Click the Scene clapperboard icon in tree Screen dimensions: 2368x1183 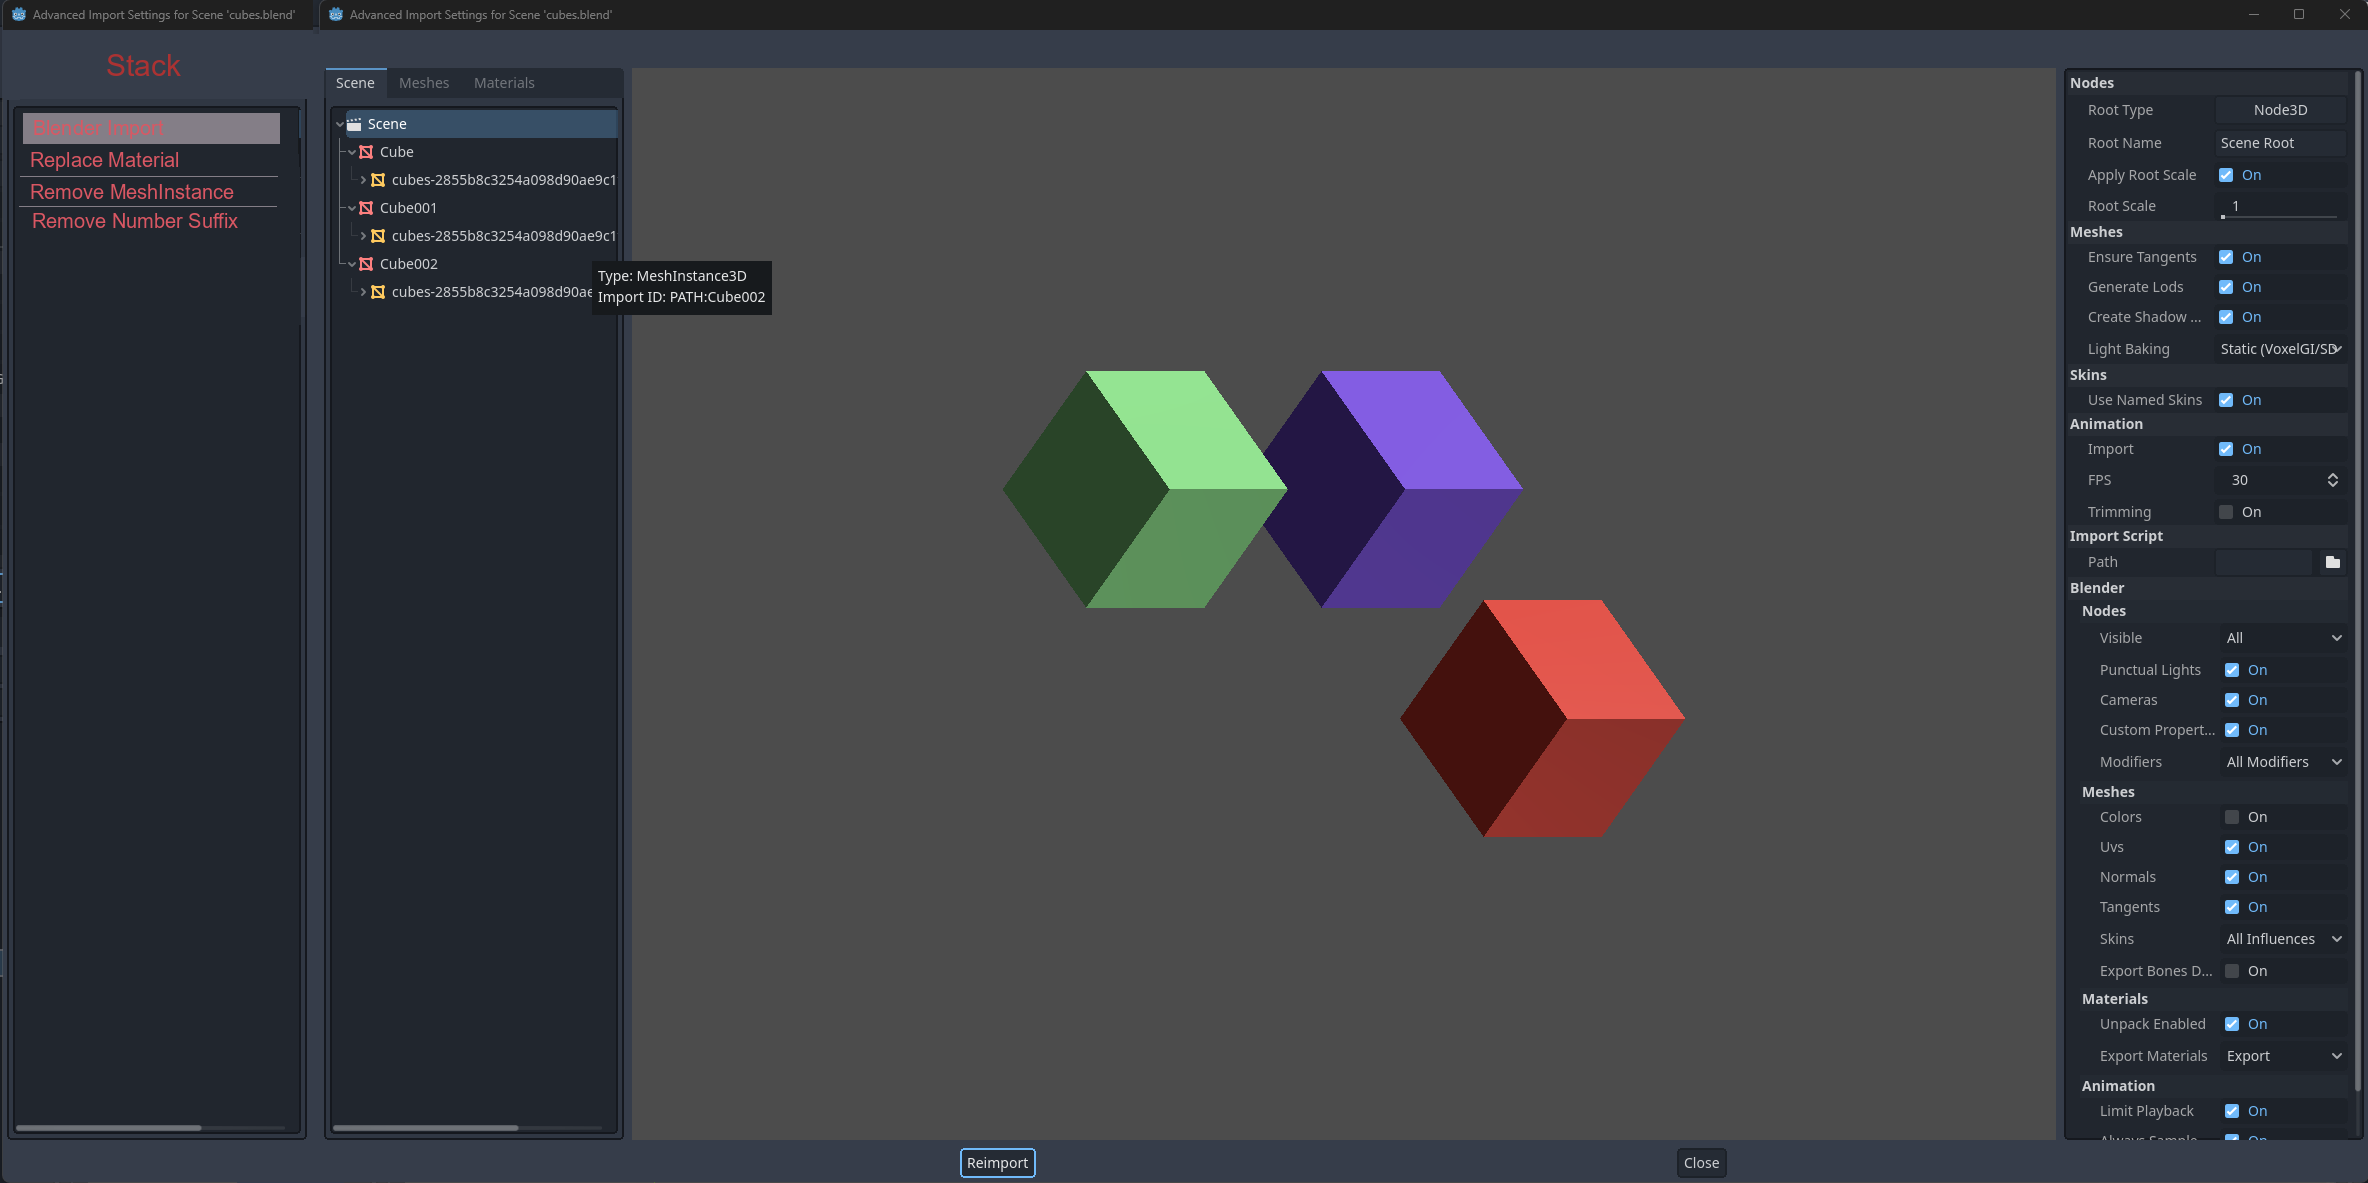click(x=354, y=124)
